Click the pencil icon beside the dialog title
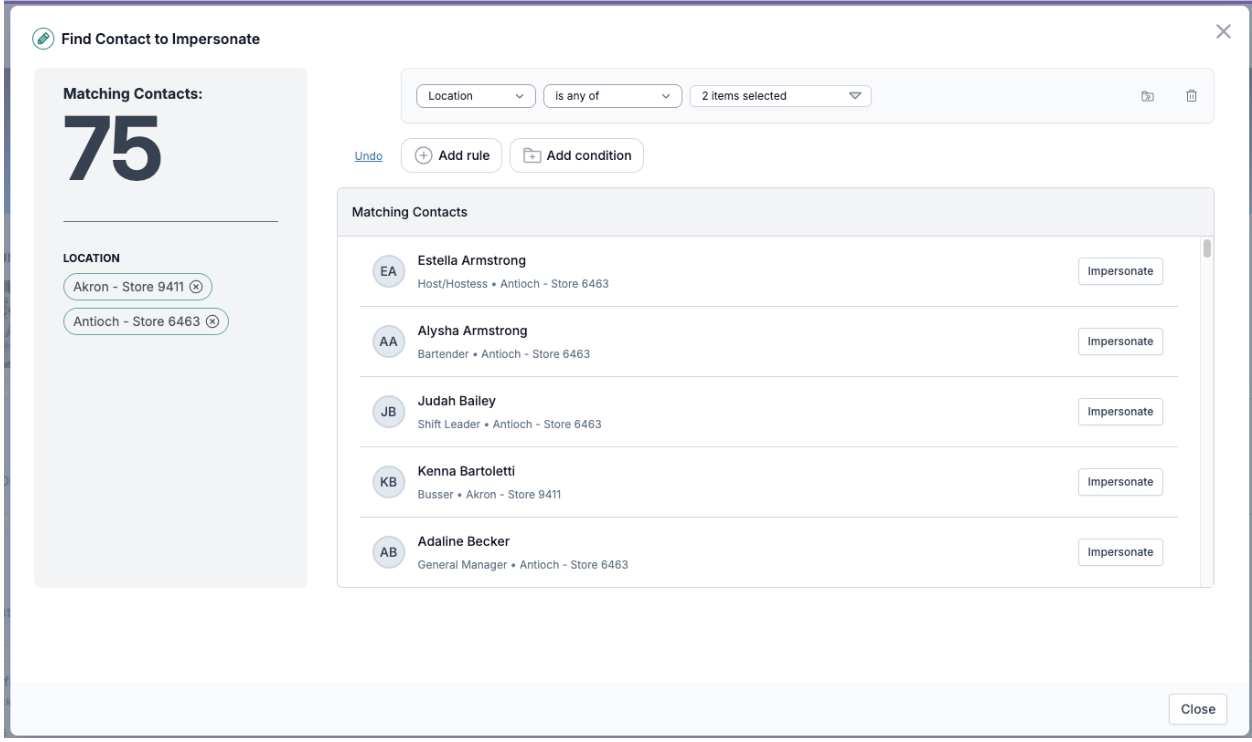 (43, 39)
